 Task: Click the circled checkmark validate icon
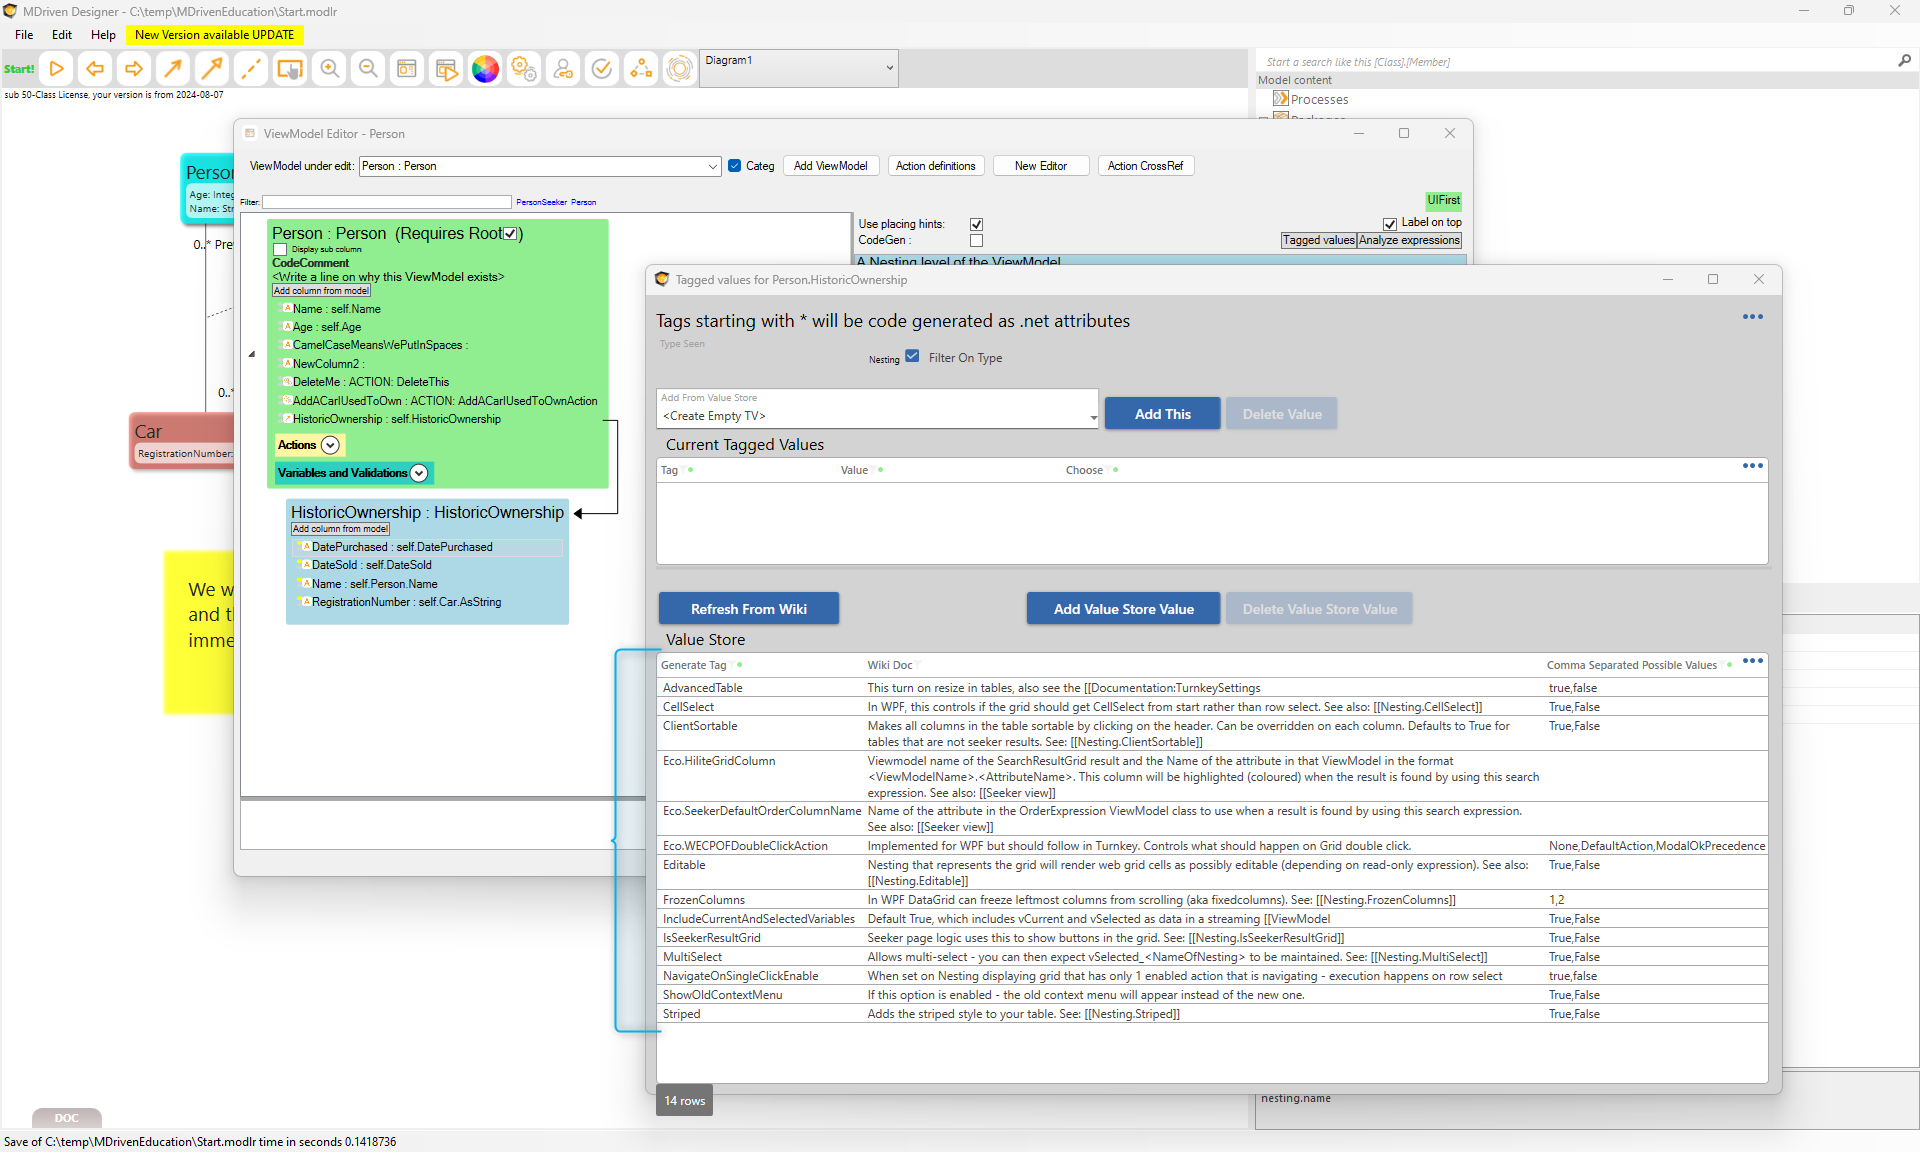(x=602, y=69)
